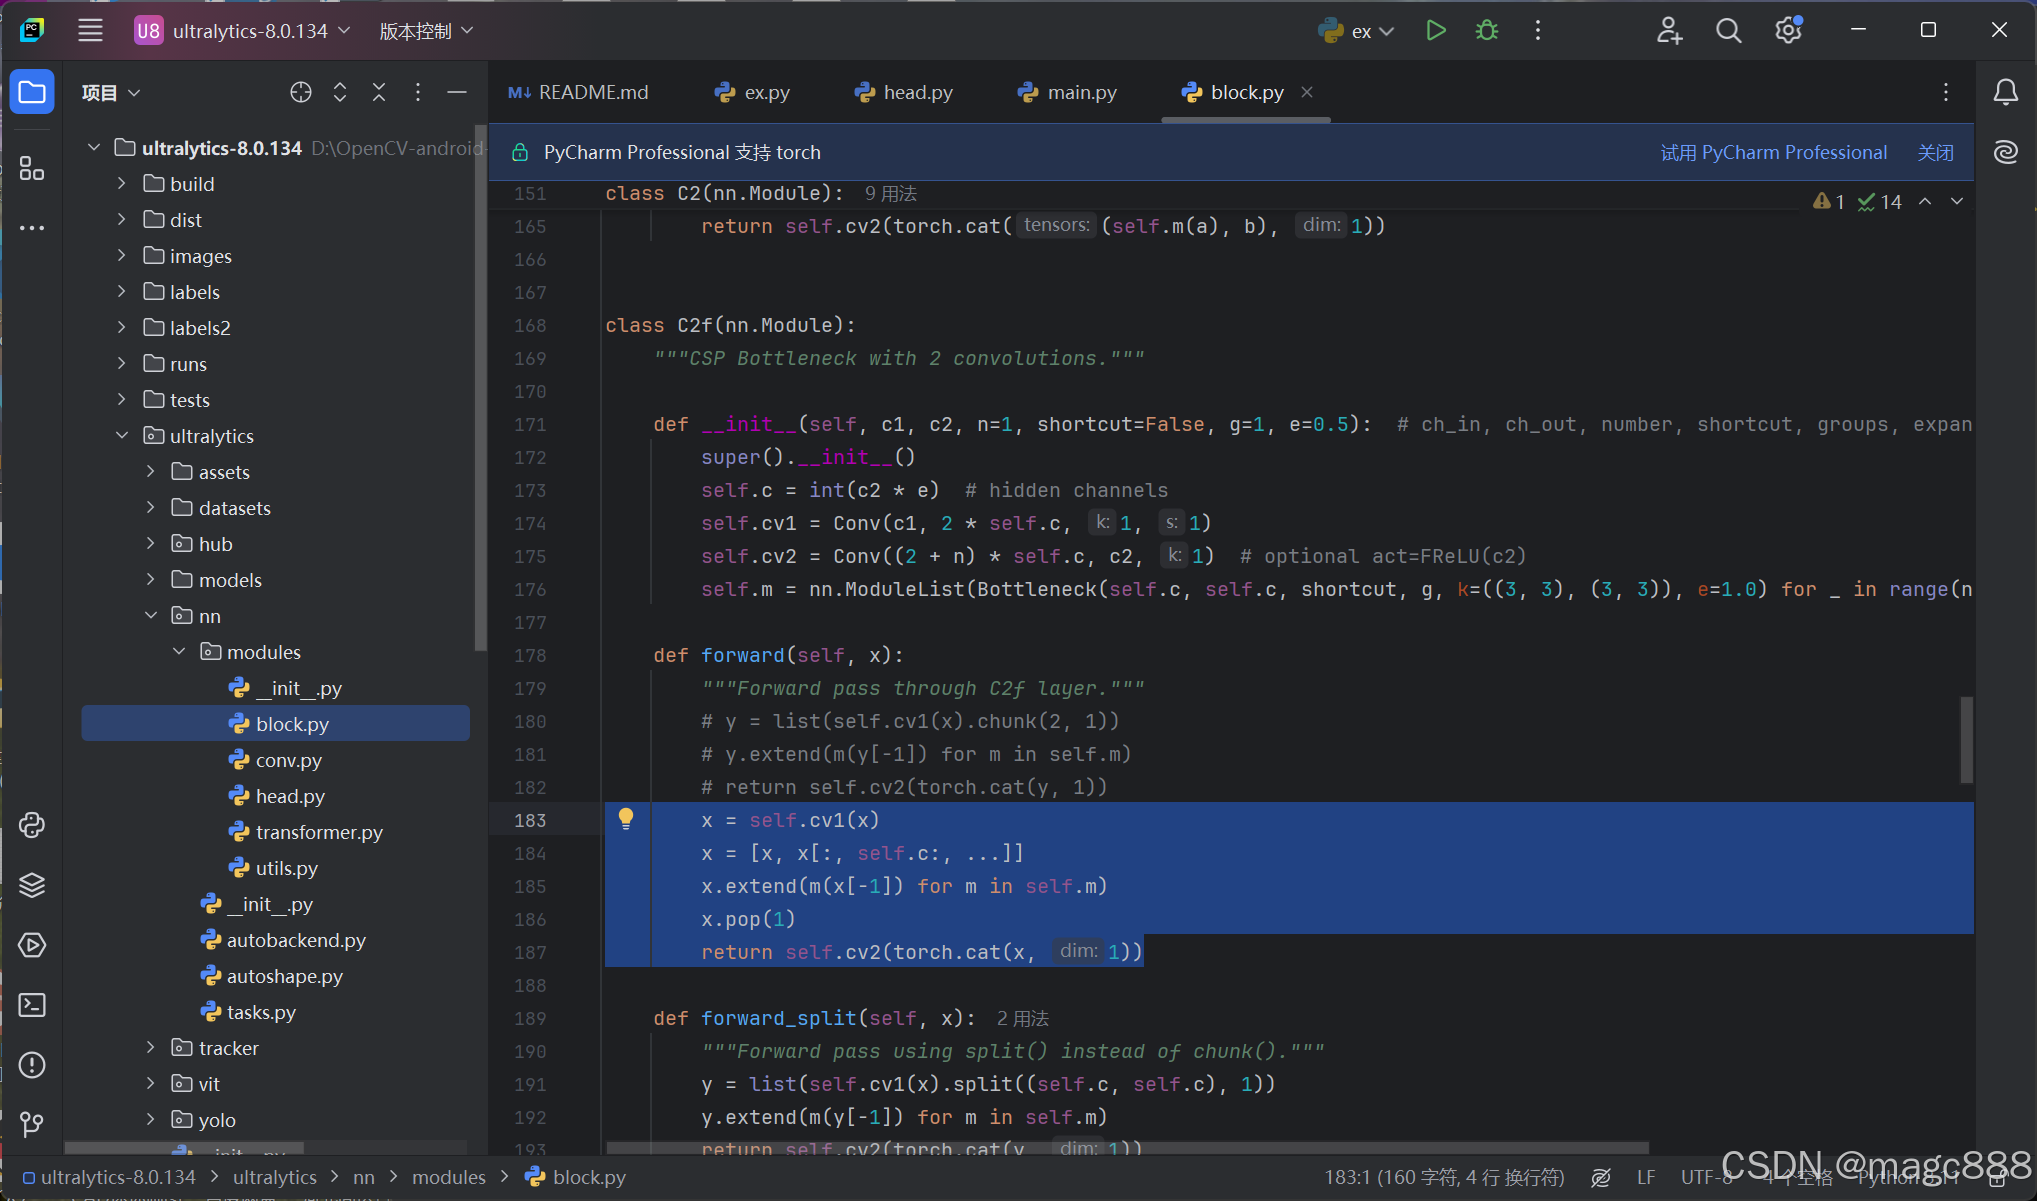Start debugging with the bug icon
2037x1201 pixels.
pos(1487,31)
